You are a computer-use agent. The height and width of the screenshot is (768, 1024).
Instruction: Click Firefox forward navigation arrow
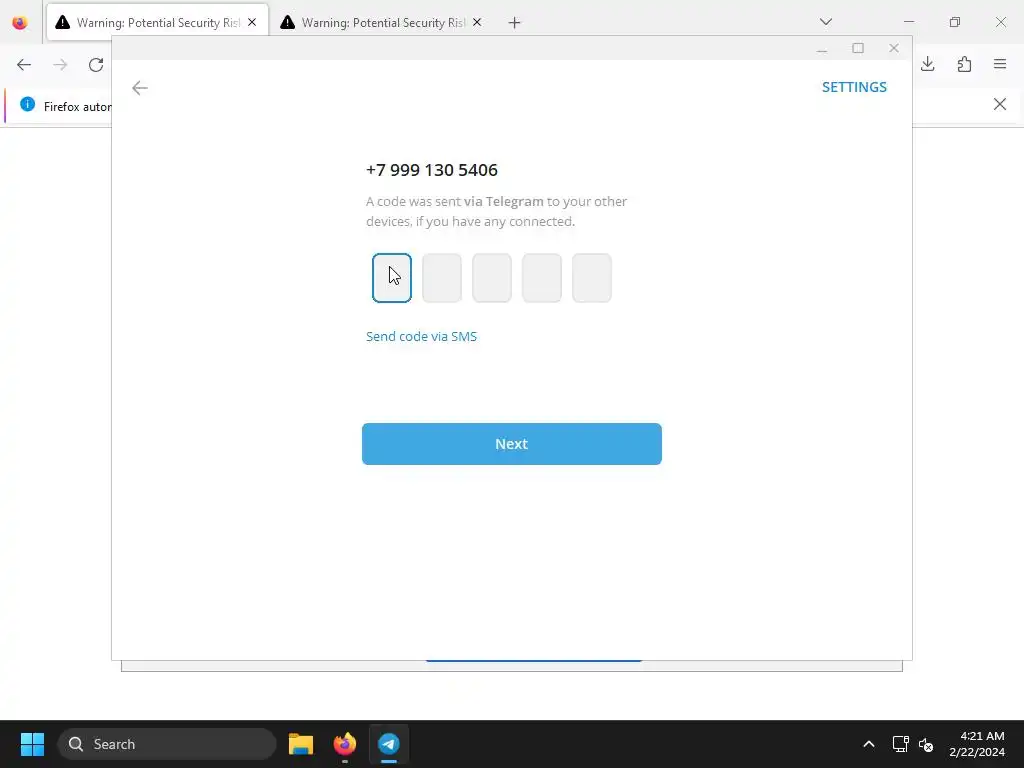(60, 65)
